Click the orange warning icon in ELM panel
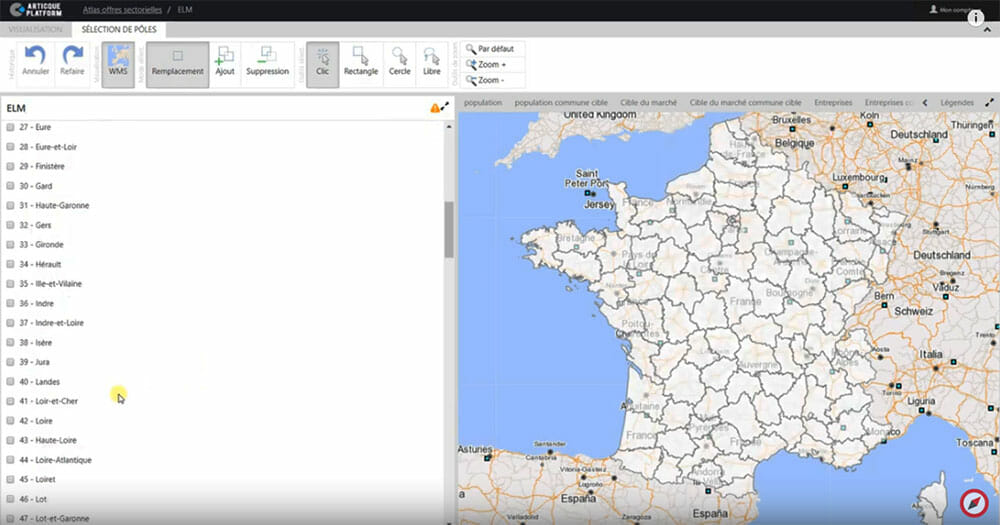Screen dimensions: 1000x525 pyautogui.click(x=435, y=108)
